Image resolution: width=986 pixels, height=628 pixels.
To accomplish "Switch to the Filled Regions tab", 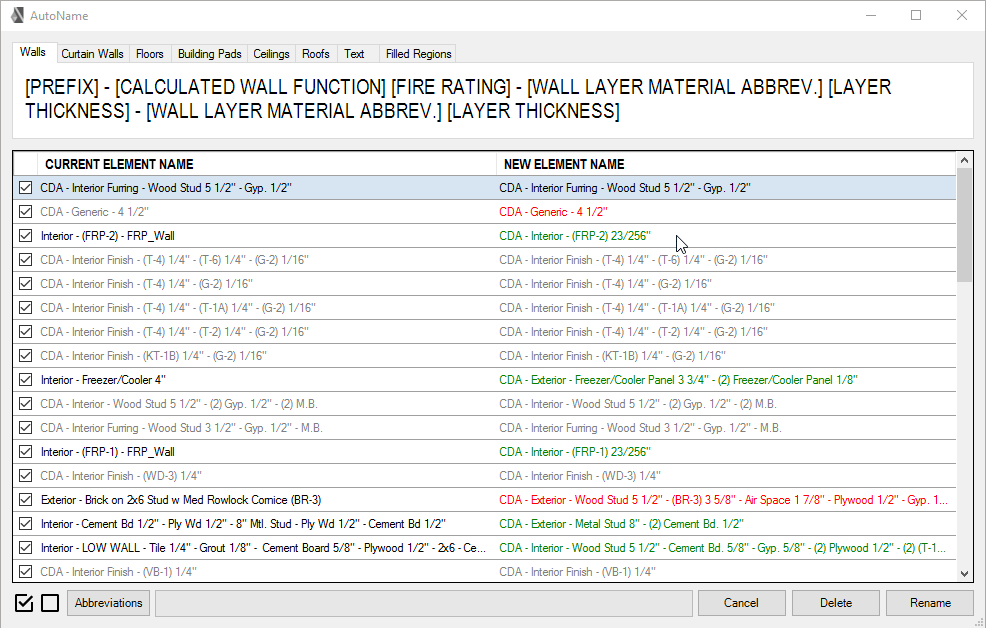I will pos(417,53).
